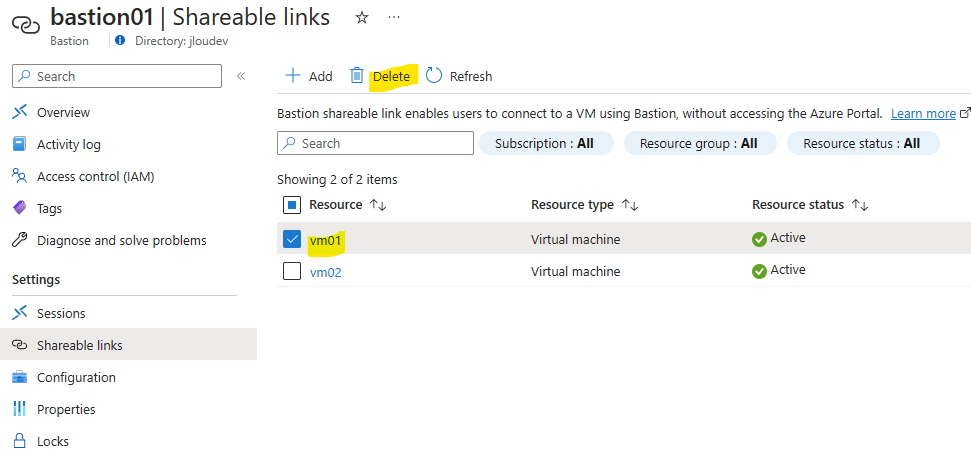Click the Active status text for vm02
This screenshot has height=460, width=971.
coord(788,270)
